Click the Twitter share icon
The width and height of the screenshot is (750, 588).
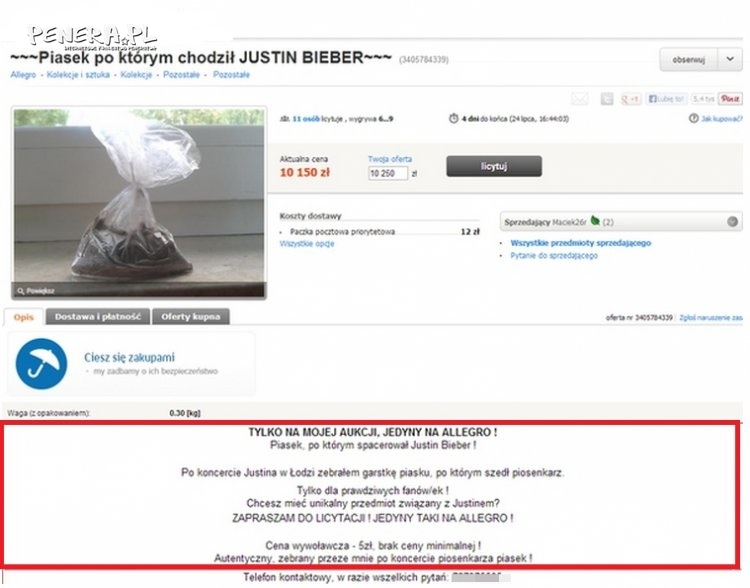pyautogui.click(x=607, y=99)
